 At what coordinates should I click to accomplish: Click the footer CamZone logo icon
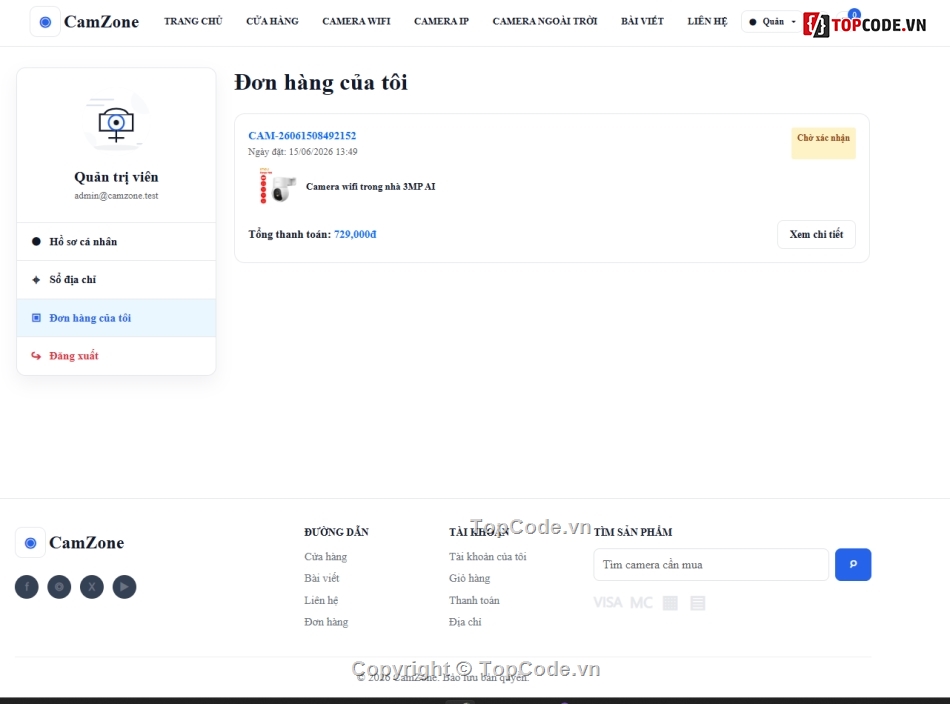click(x=30, y=543)
